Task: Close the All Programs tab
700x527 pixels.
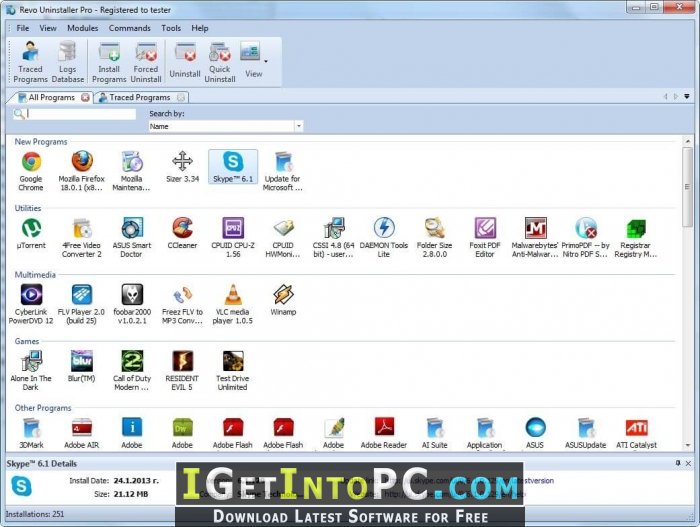Action: pos(85,97)
